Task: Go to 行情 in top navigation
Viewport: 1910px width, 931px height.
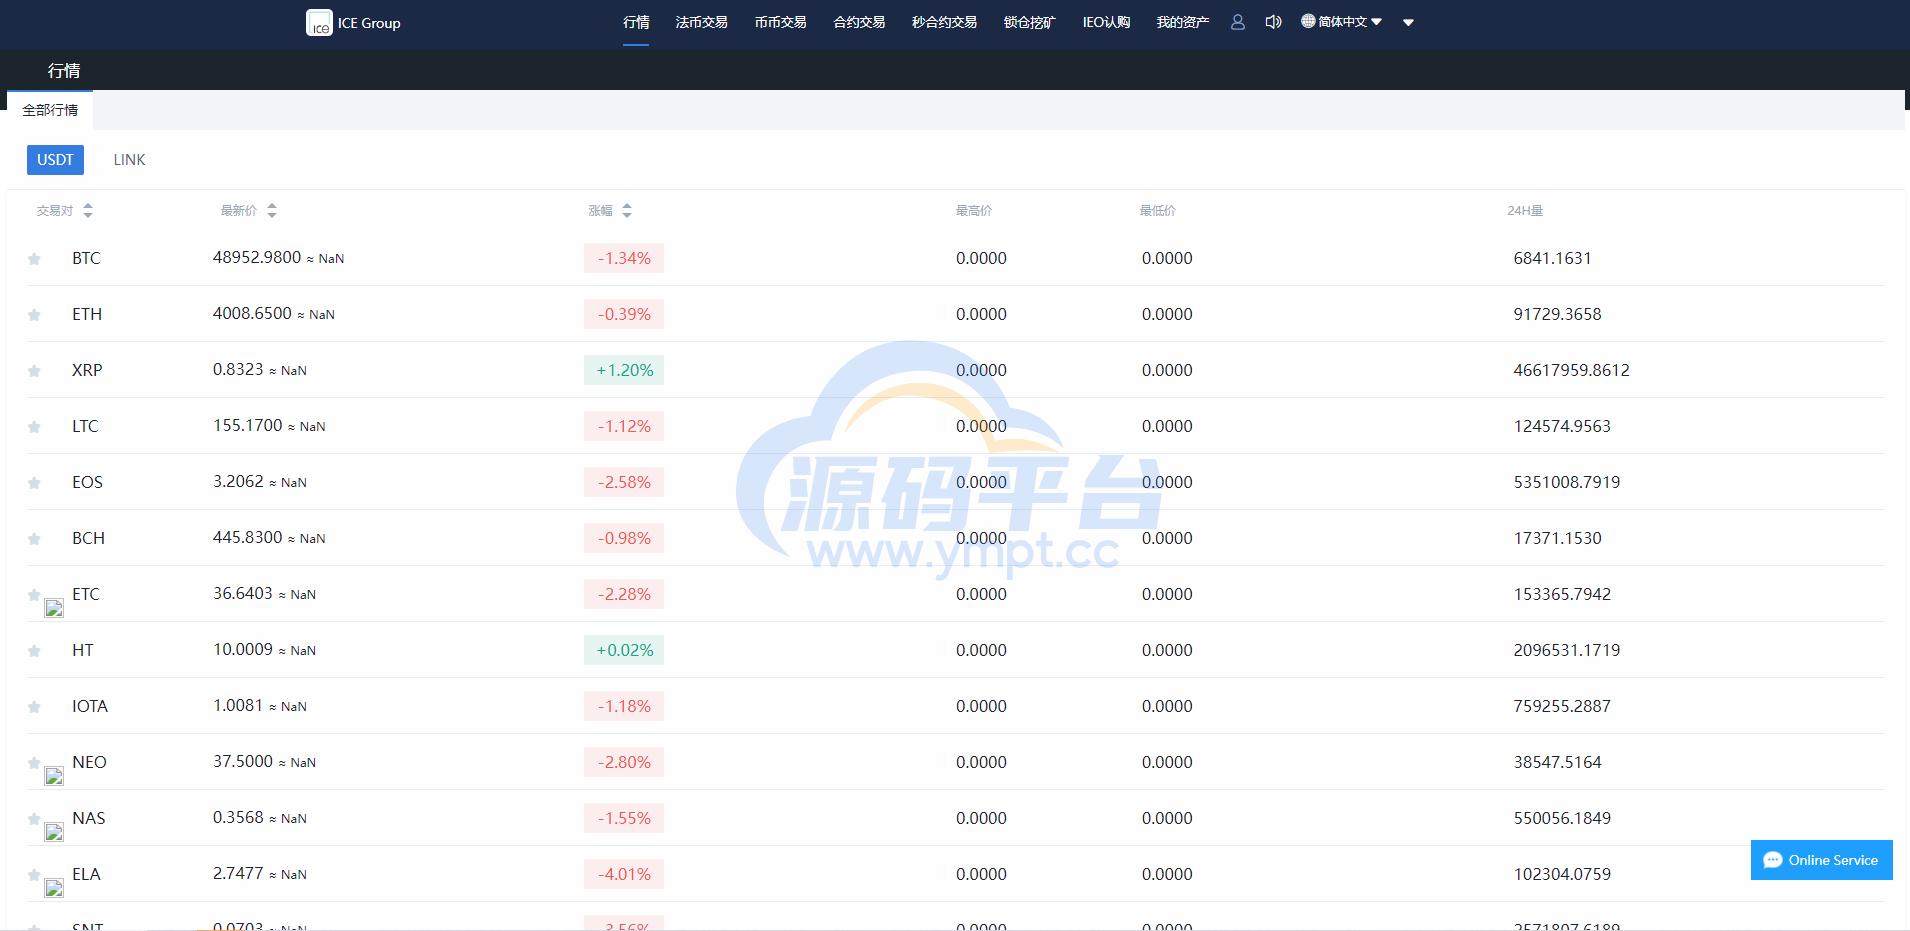Action: click(x=636, y=22)
